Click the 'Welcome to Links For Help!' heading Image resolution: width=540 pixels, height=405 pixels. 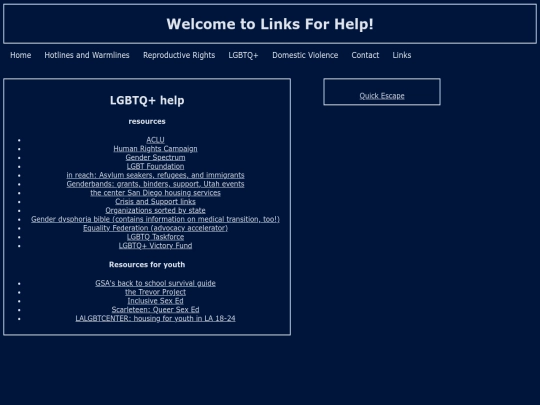pos(270,24)
